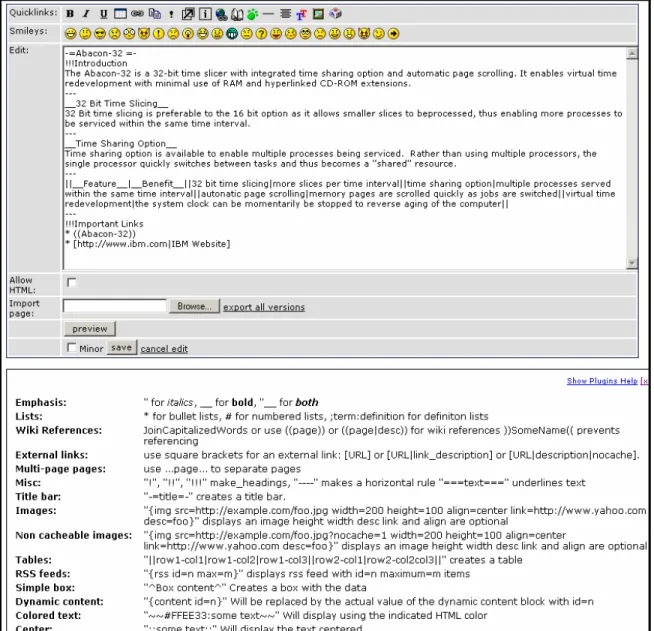Click the Tables: help label
The image size is (654, 631).
pos(33,560)
